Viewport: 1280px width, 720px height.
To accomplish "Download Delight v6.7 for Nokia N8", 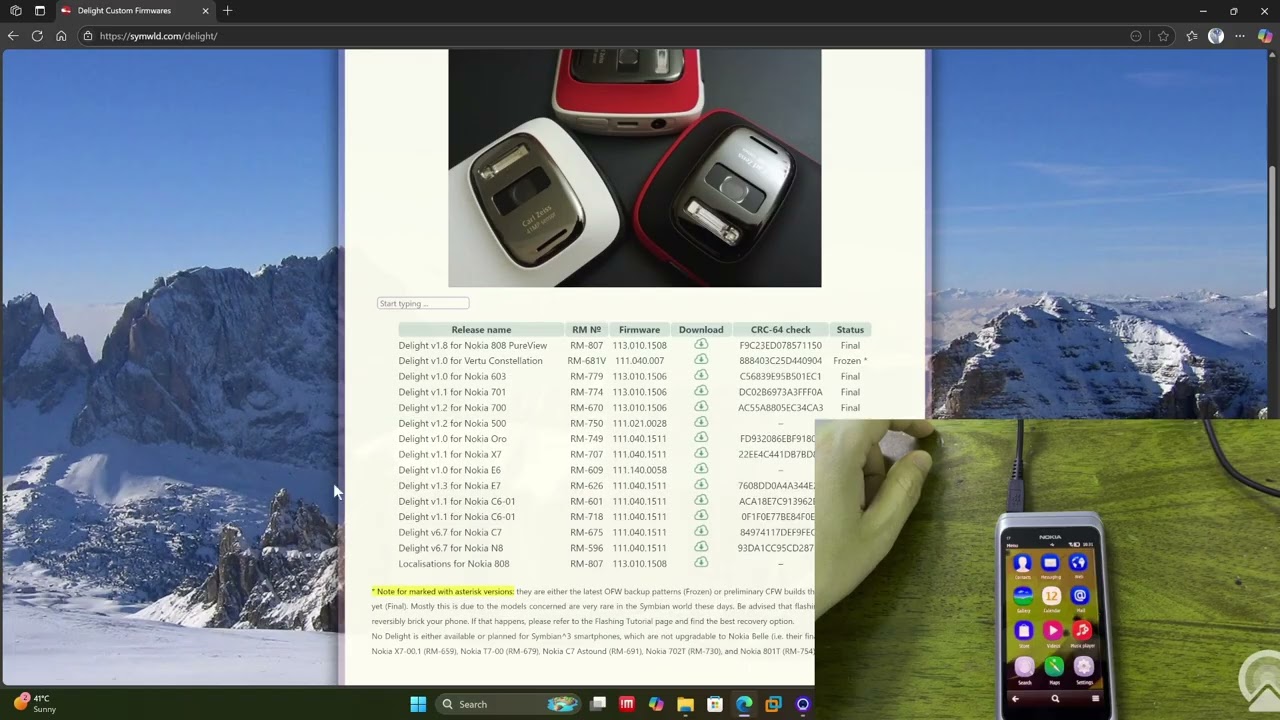I will point(701,547).
